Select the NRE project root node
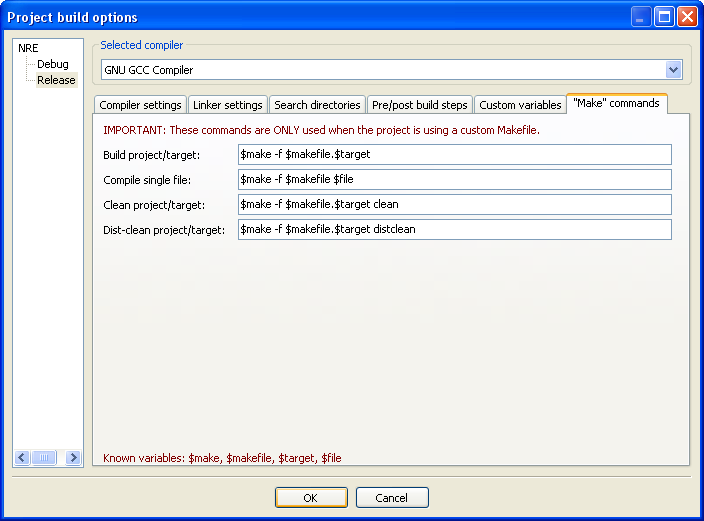704x521 pixels. [x=28, y=48]
